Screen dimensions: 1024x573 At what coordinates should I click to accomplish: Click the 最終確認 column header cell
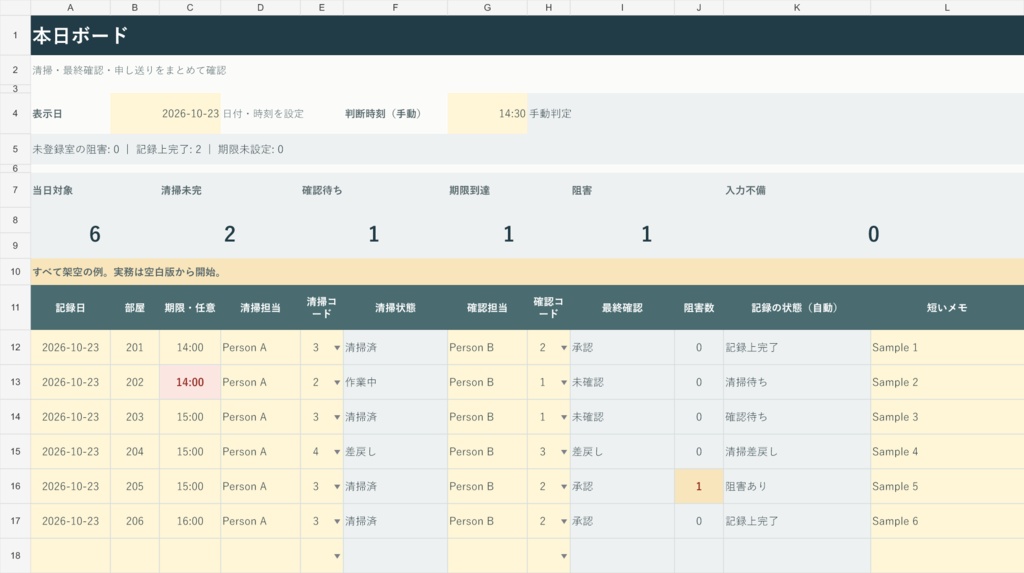[622, 308]
